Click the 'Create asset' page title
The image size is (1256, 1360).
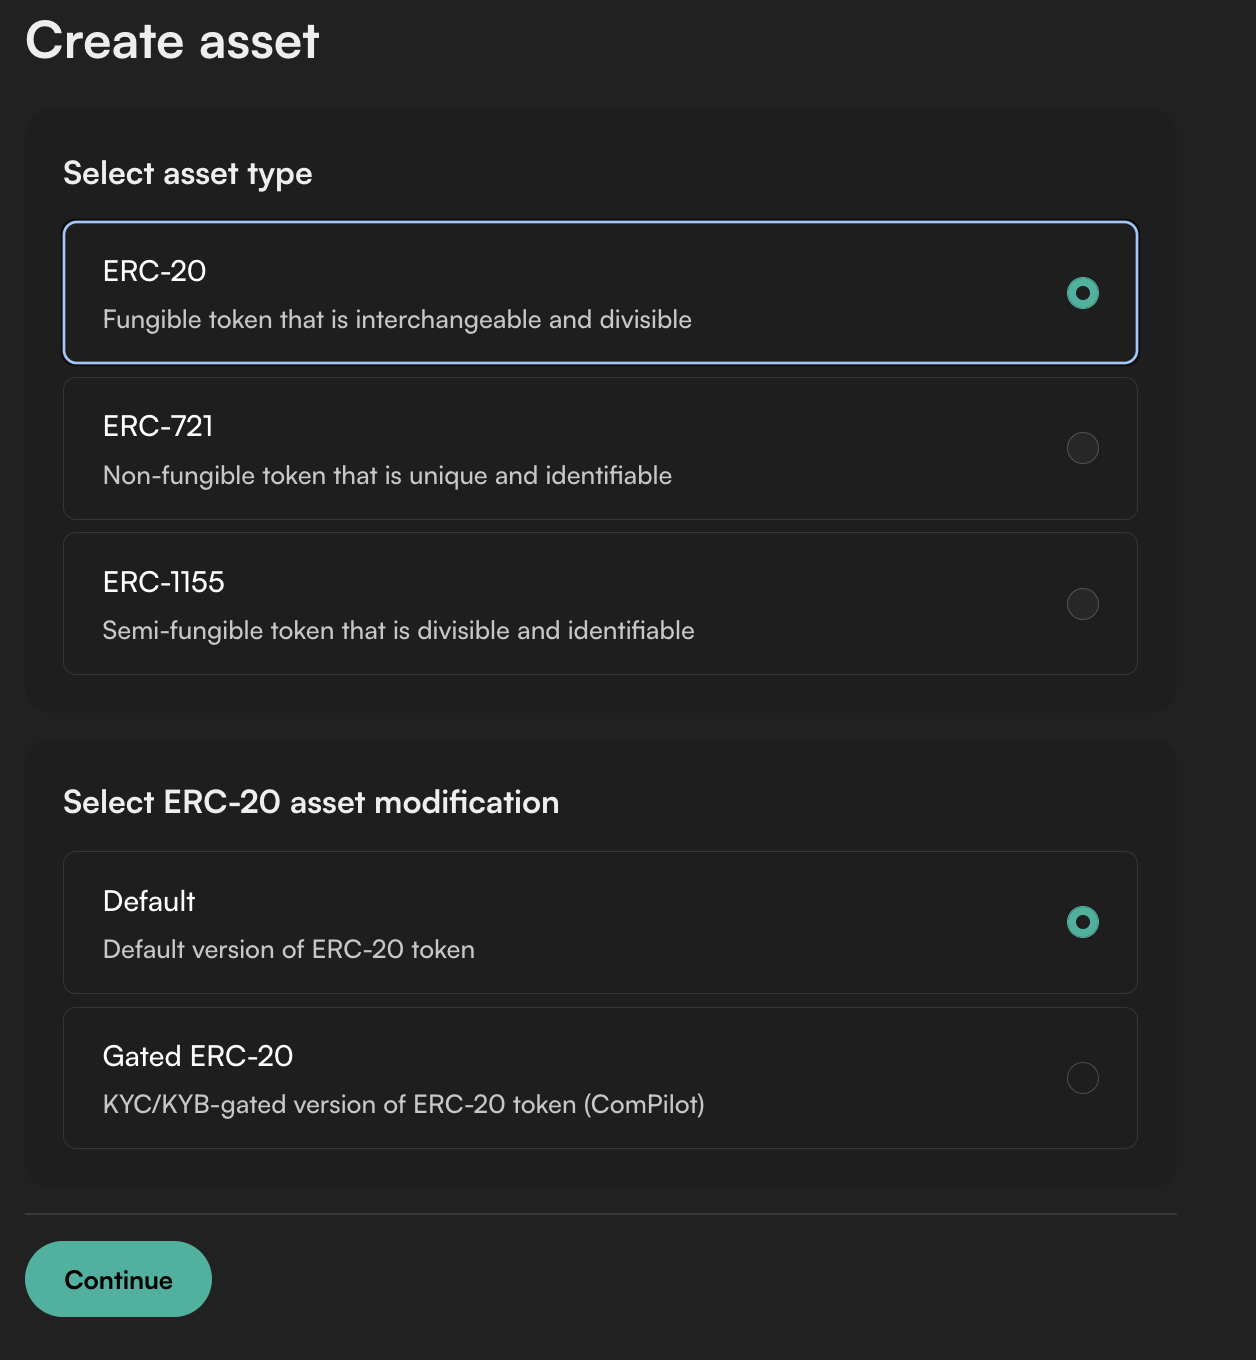[172, 41]
